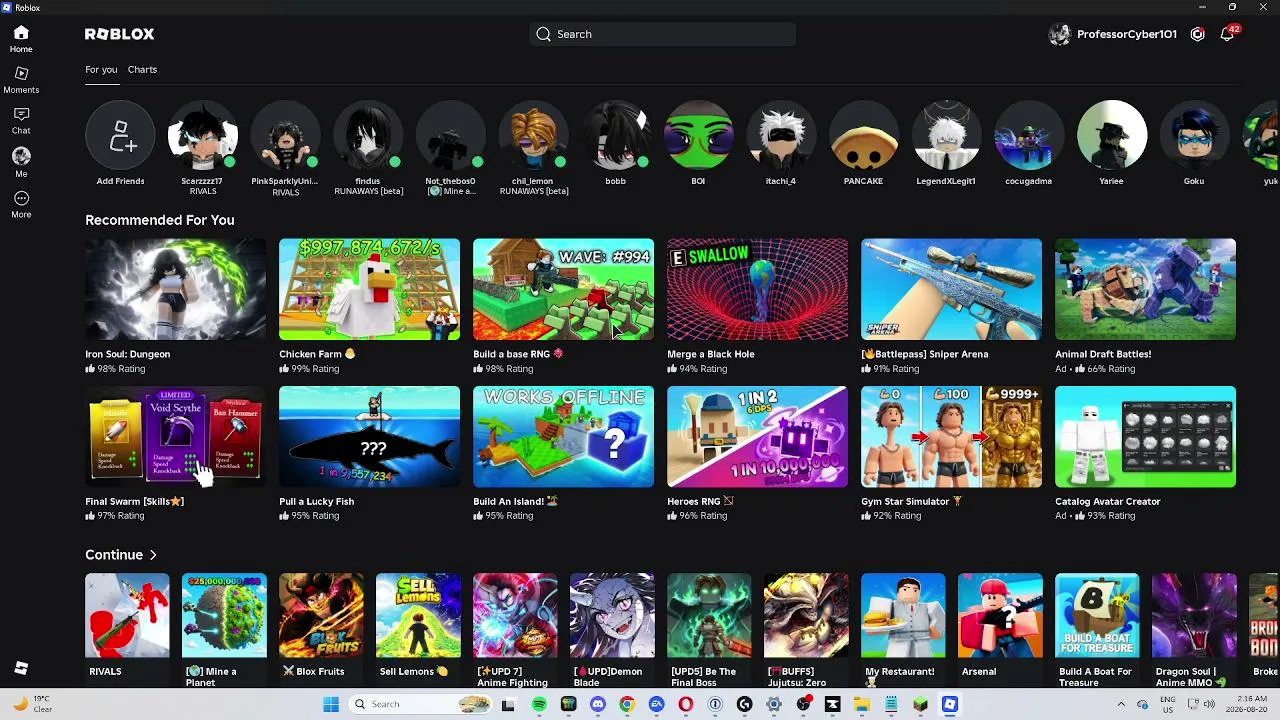Continue playing Mine a Planet
This screenshot has width=1280, height=720.
[224, 615]
